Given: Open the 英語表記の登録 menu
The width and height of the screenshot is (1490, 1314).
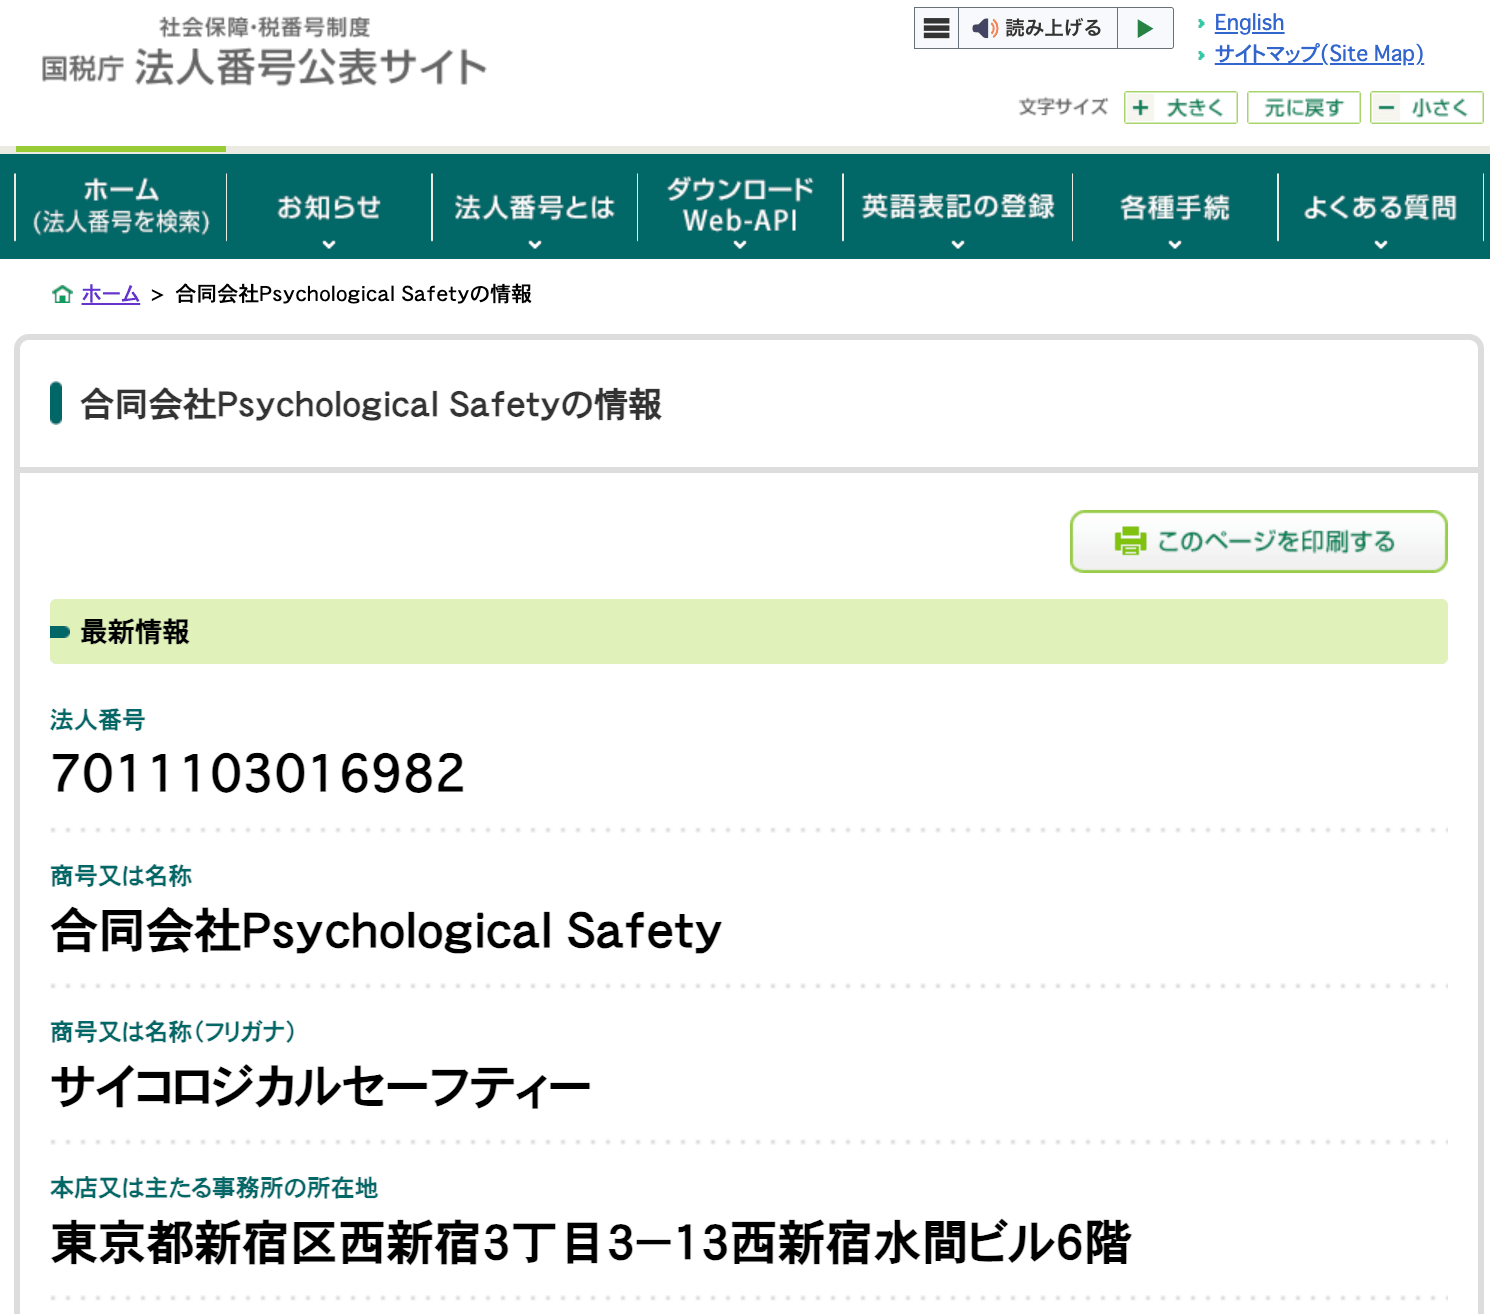Looking at the screenshot, I should [958, 208].
